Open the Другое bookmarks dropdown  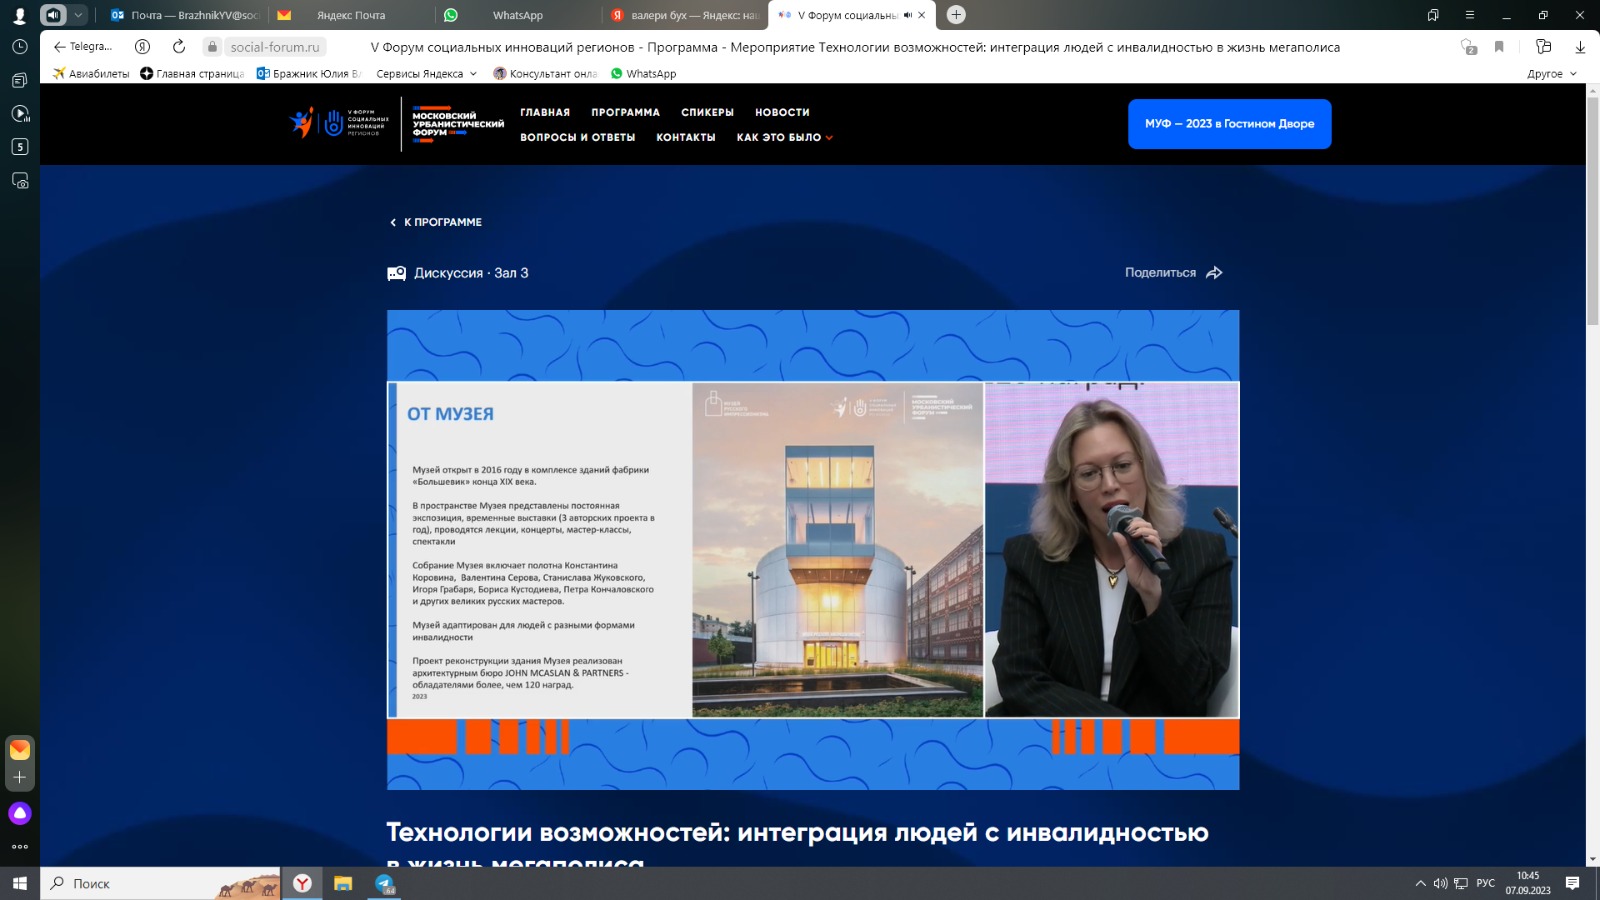[x=1551, y=74]
